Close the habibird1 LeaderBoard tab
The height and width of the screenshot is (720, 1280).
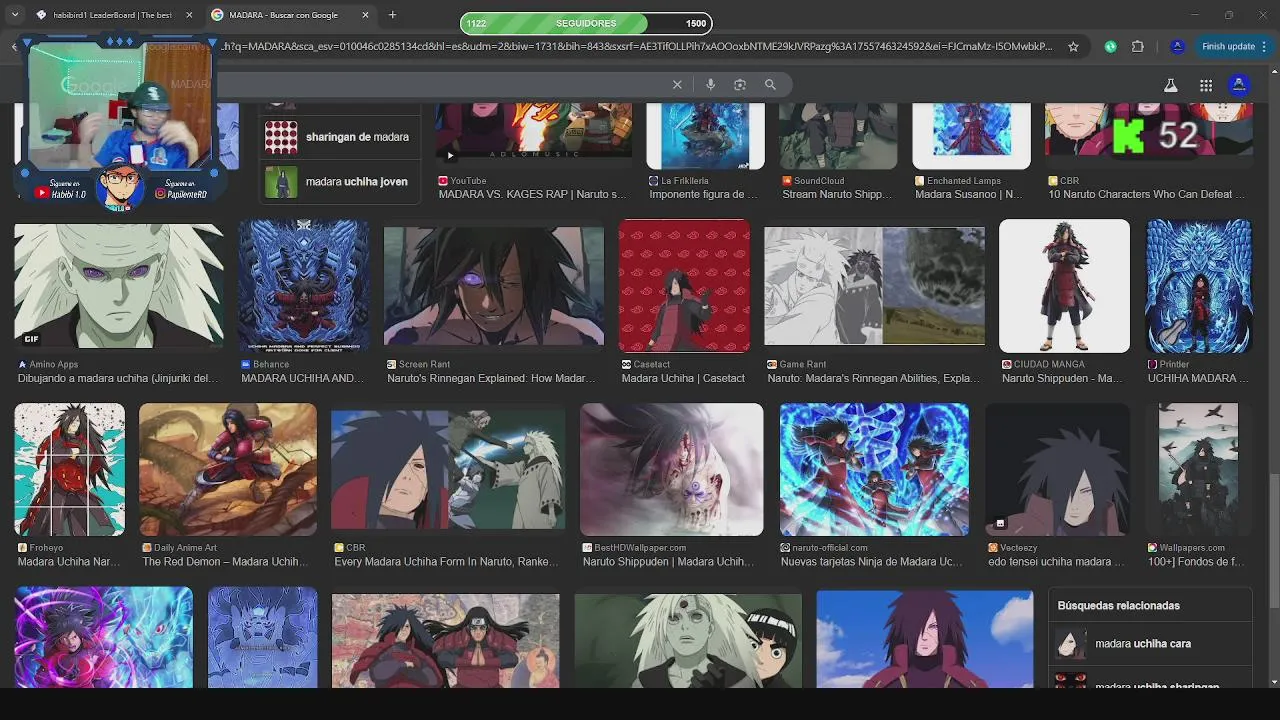pyautogui.click(x=189, y=15)
